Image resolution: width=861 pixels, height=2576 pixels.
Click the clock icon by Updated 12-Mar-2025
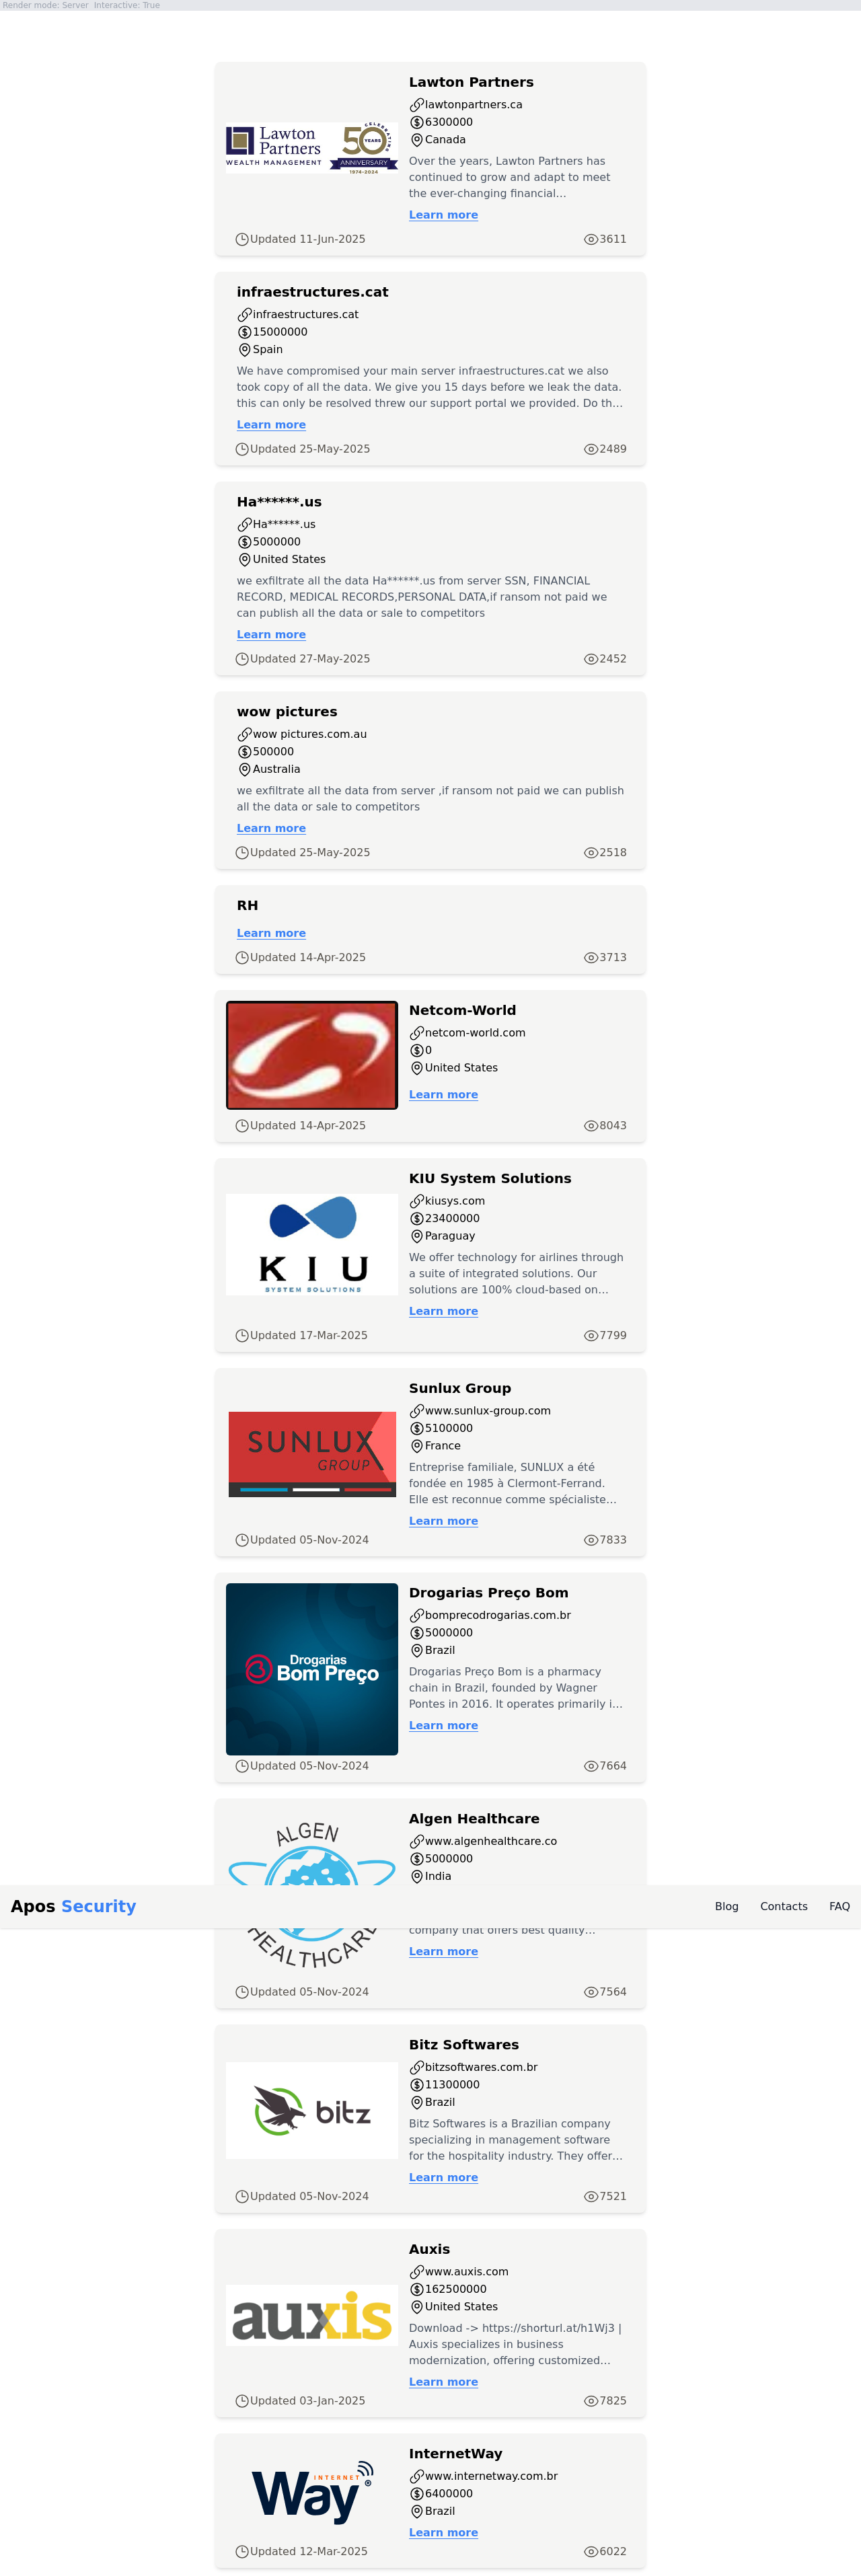(x=242, y=2552)
